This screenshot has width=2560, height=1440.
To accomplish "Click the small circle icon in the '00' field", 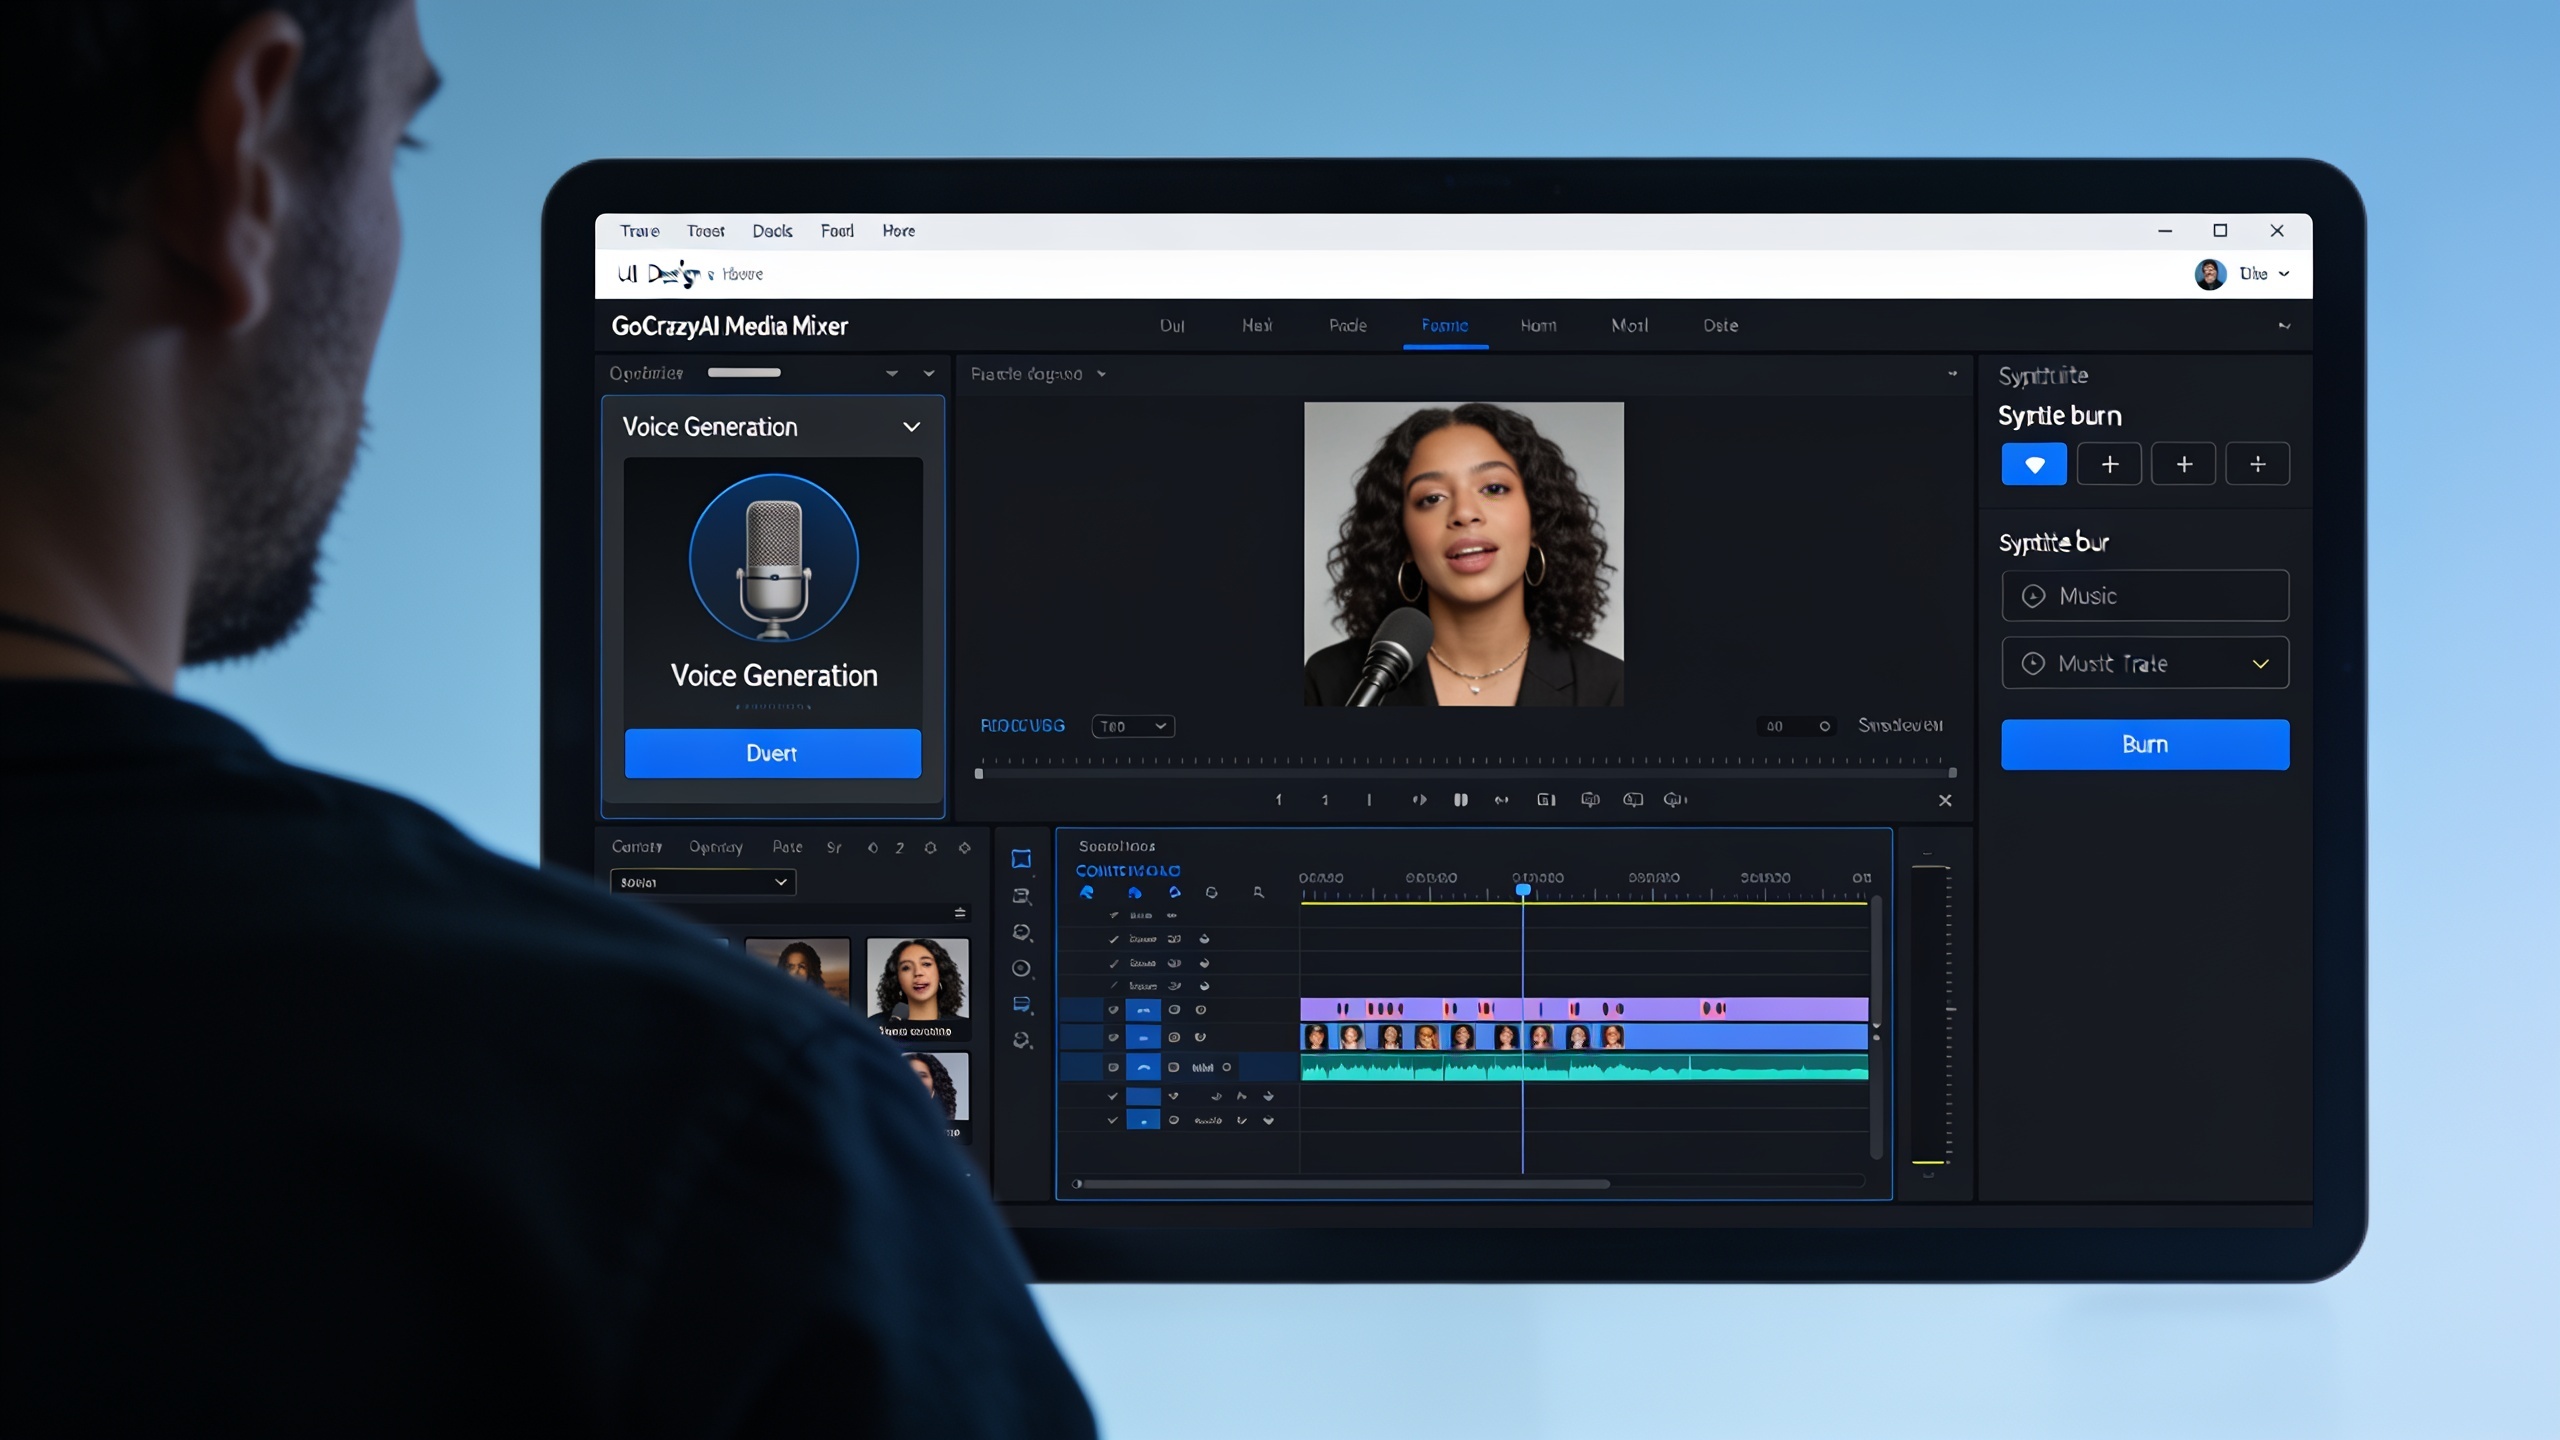I will pos(1824,726).
